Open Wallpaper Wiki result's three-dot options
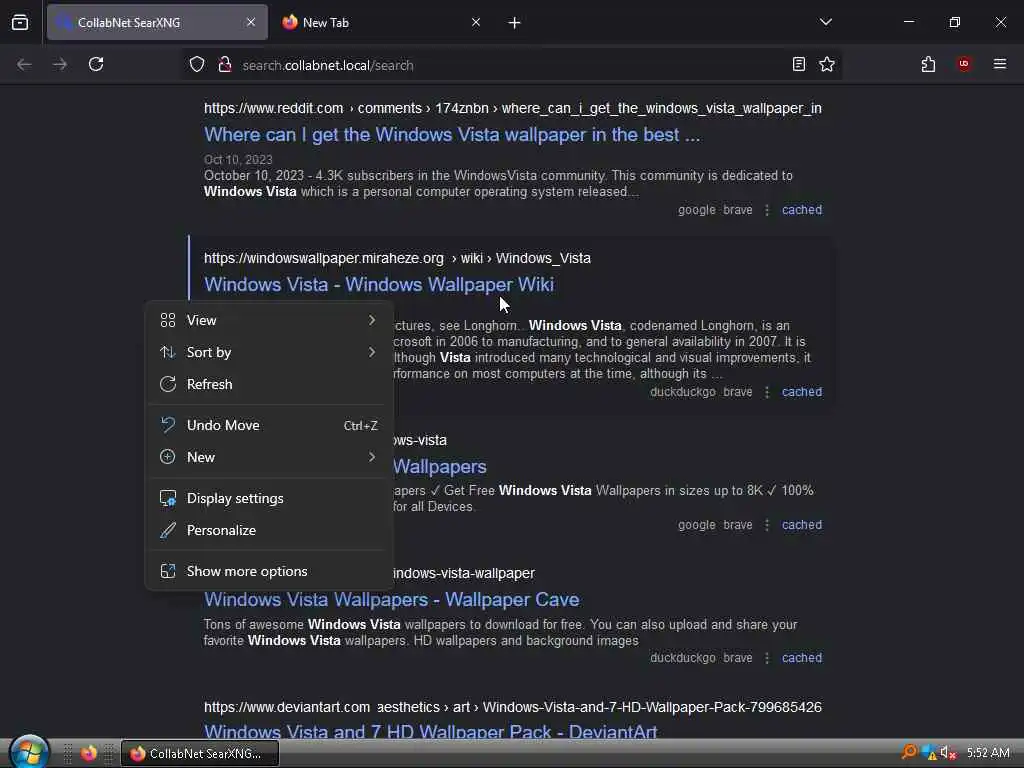Image resolution: width=1024 pixels, height=768 pixels. click(767, 392)
